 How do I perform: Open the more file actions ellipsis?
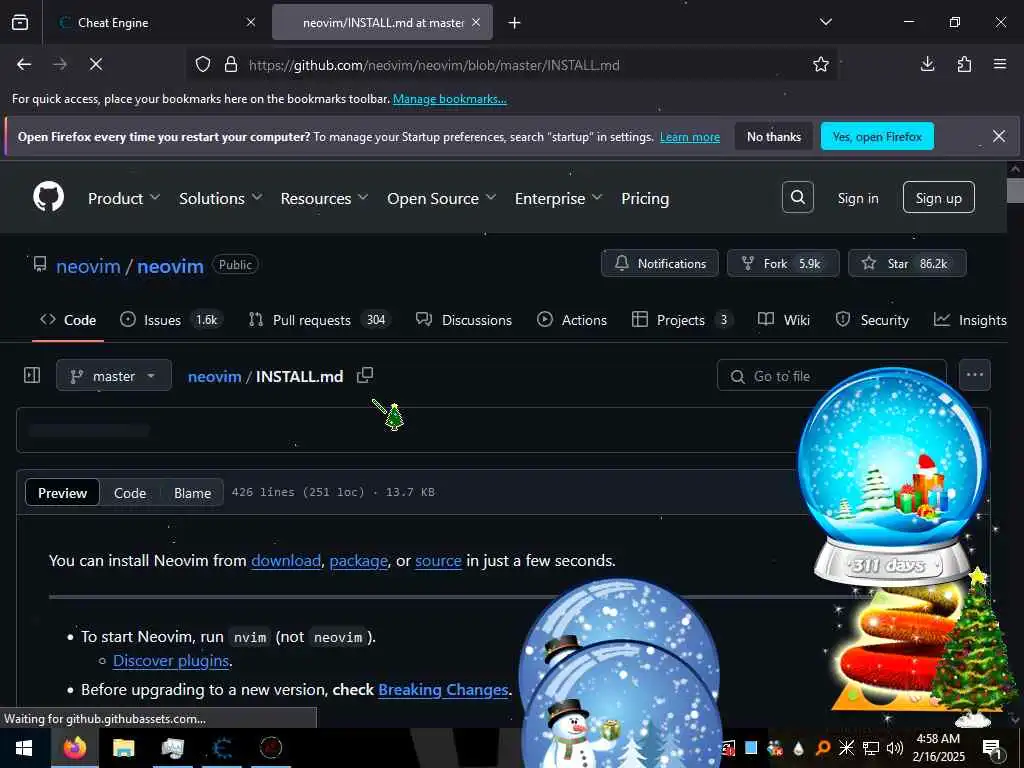pos(974,375)
